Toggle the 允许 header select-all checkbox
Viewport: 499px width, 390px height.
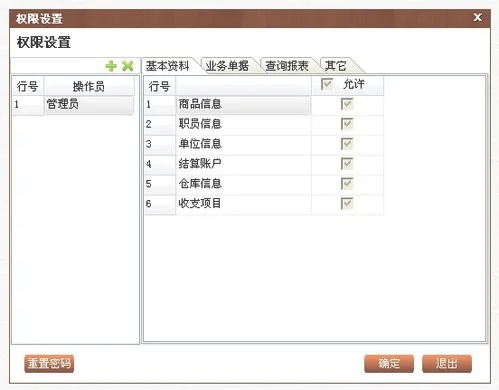coord(327,84)
